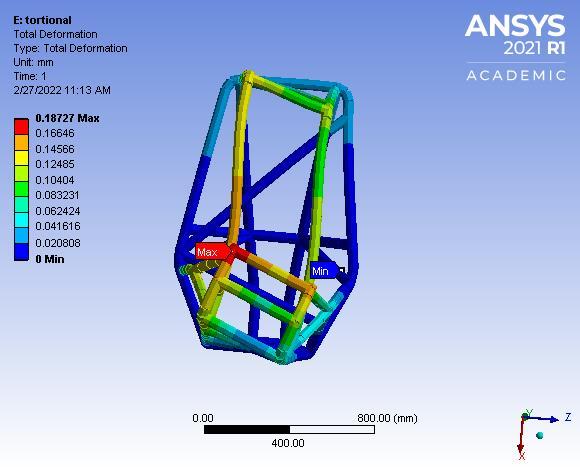Select the red legend color band

pos(21,126)
